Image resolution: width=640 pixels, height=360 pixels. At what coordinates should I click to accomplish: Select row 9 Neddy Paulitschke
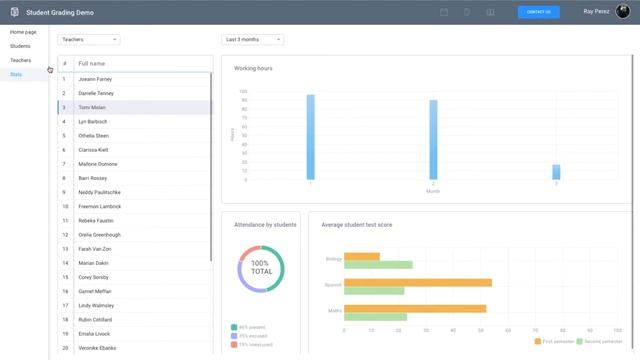(x=135, y=192)
